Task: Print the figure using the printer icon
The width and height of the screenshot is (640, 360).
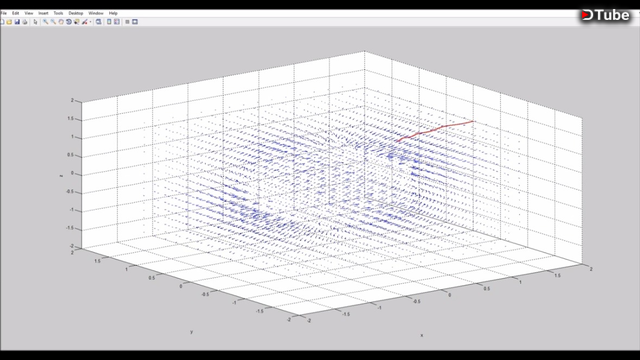Action: [x=25, y=22]
